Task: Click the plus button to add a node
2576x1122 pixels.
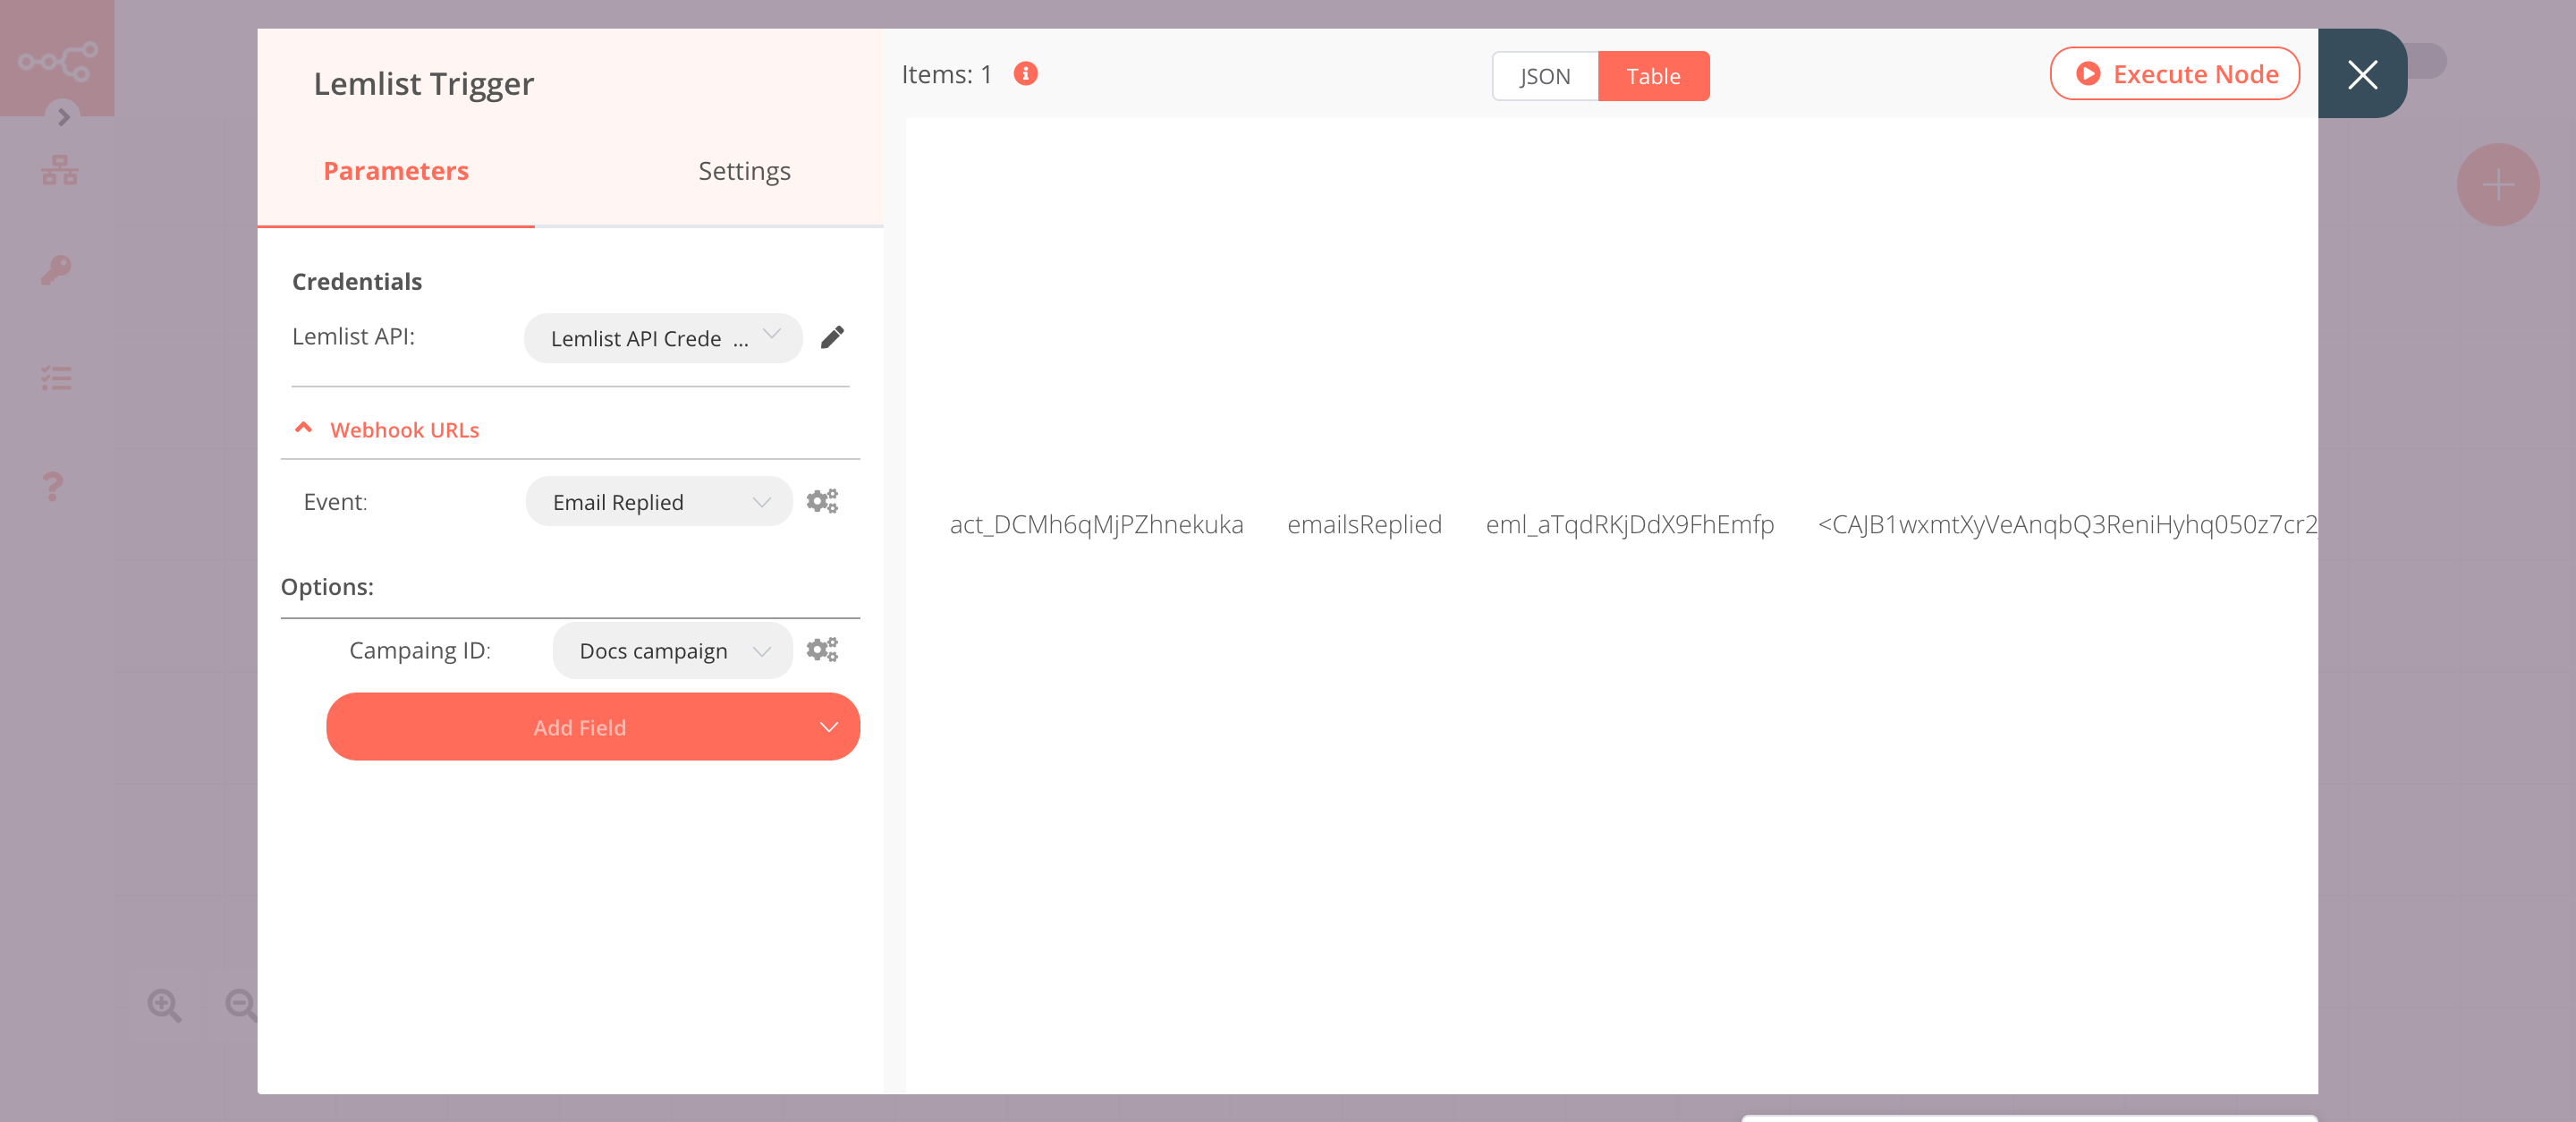Action: 2497,184
